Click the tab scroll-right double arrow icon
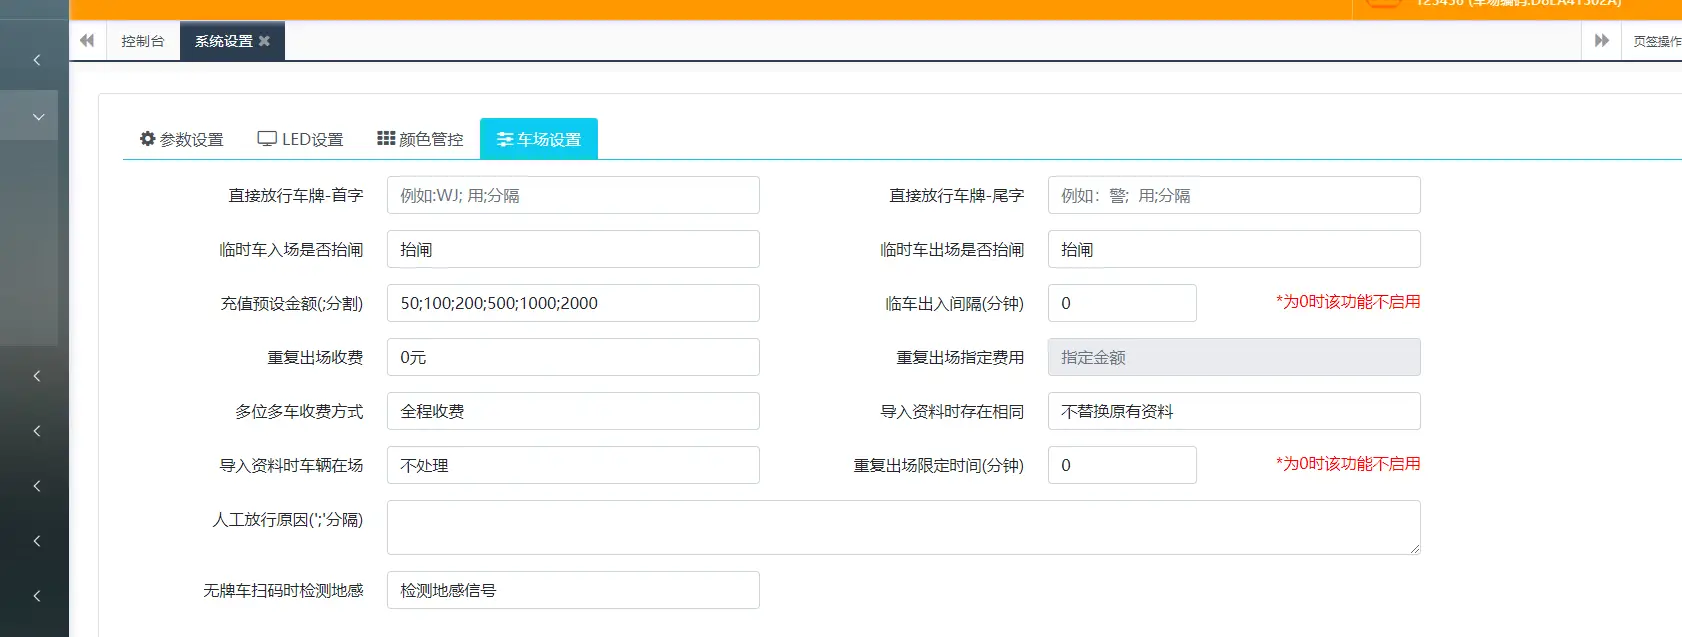Image resolution: width=1682 pixels, height=637 pixels. (1601, 41)
